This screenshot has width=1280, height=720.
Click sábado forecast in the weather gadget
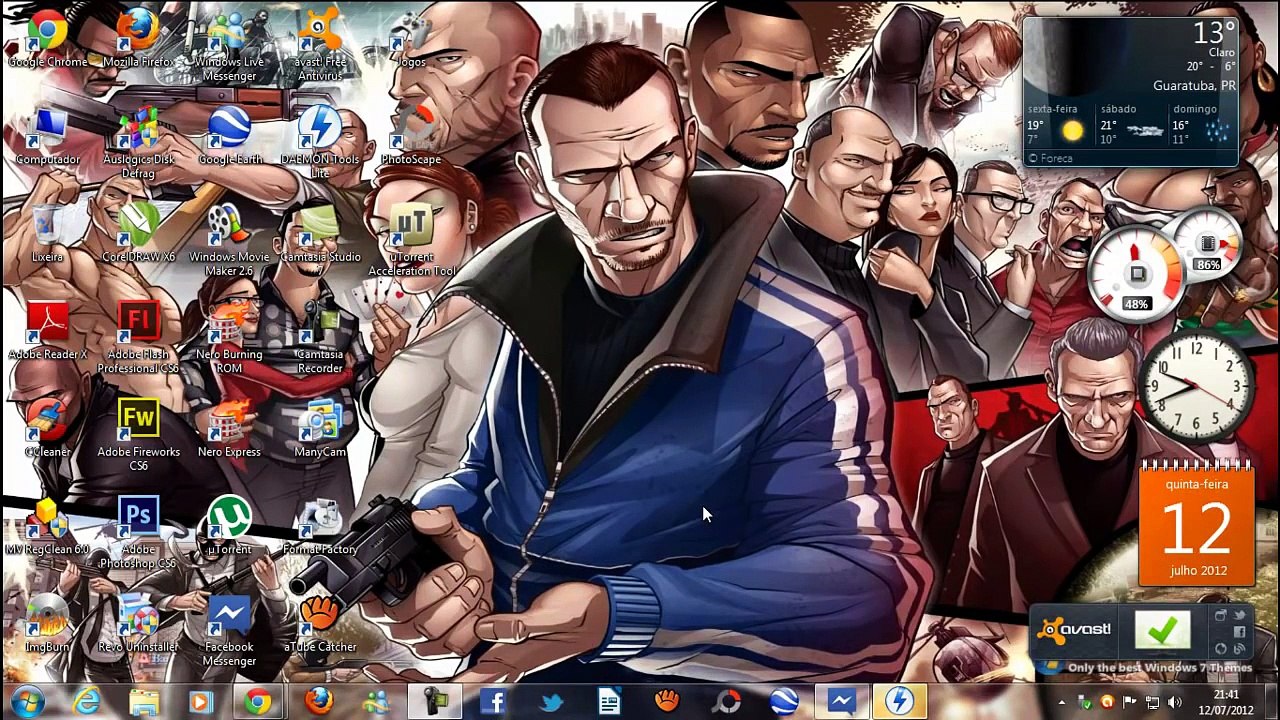tap(1132, 124)
